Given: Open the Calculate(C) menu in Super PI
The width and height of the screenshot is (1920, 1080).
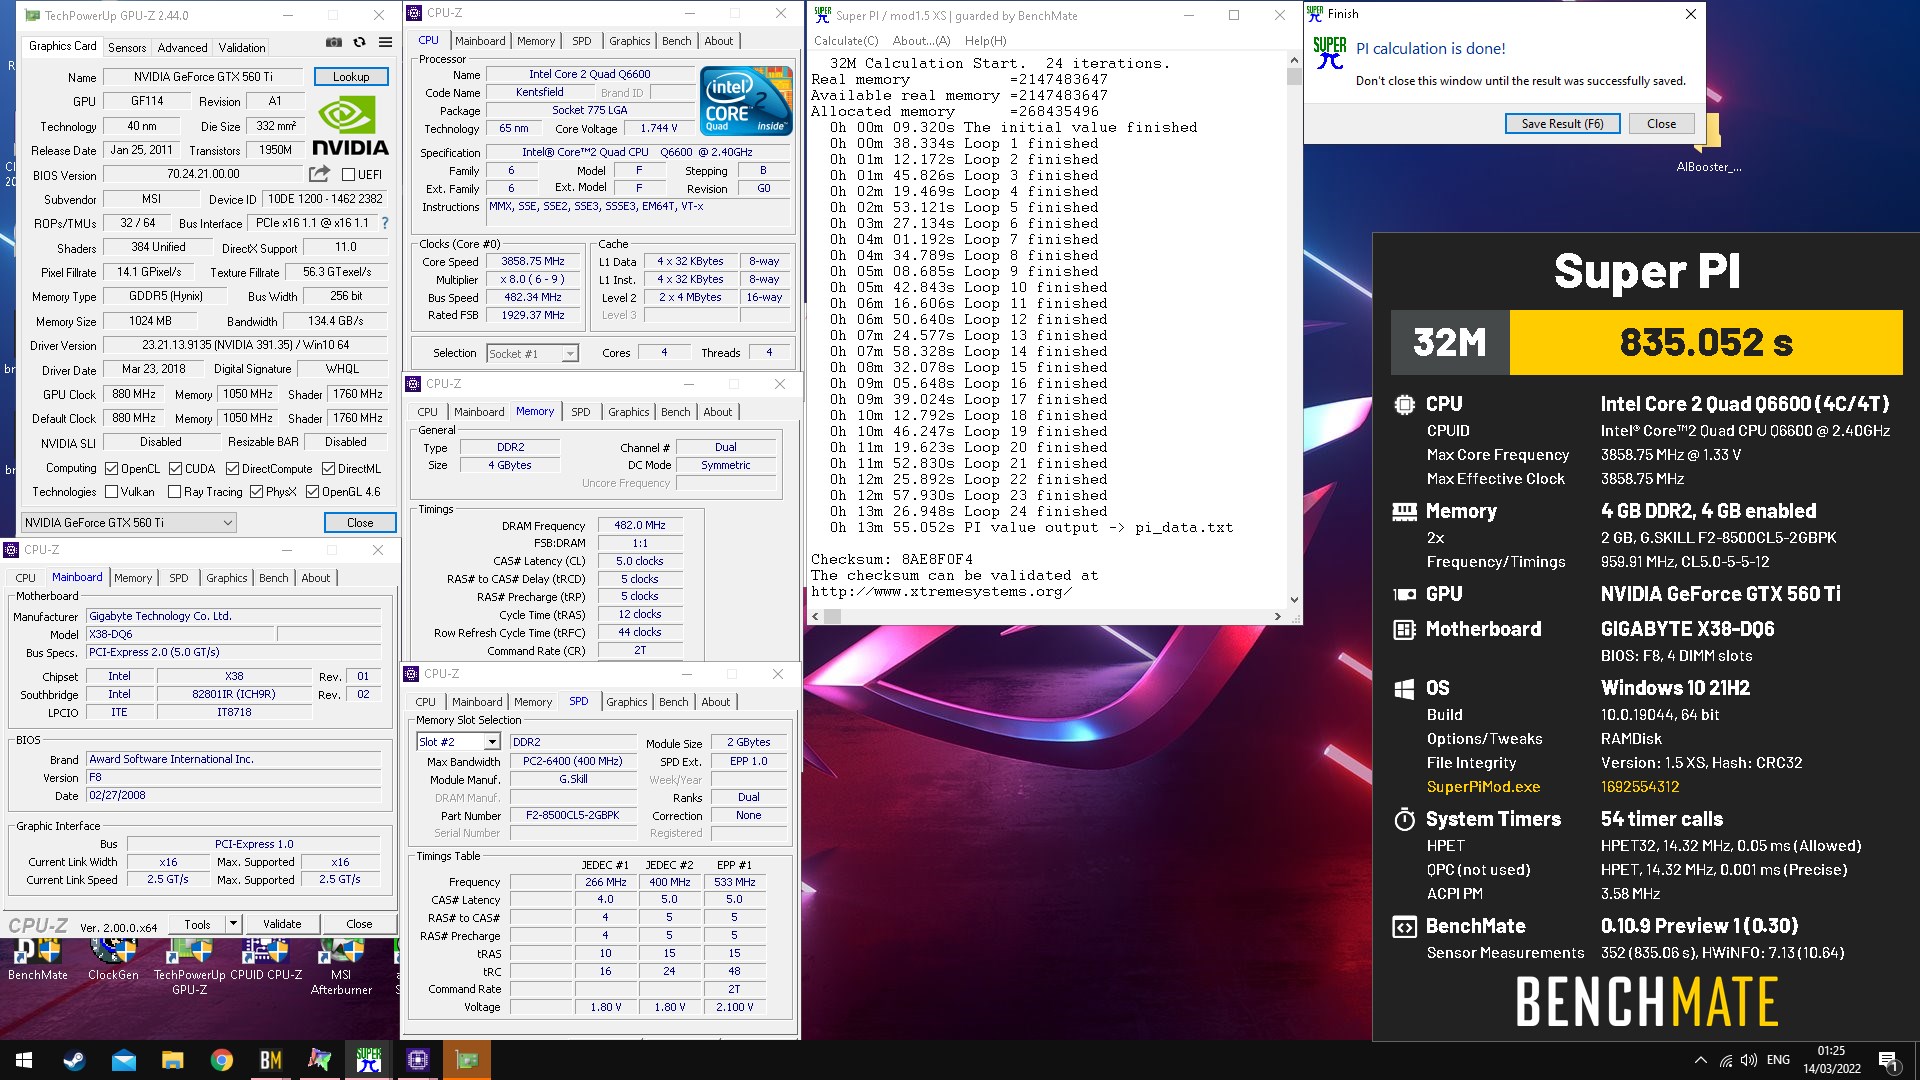Looking at the screenshot, I should 846,41.
